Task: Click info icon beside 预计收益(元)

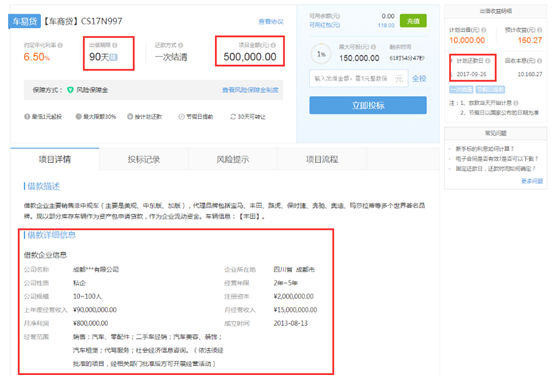Action: [540, 30]
